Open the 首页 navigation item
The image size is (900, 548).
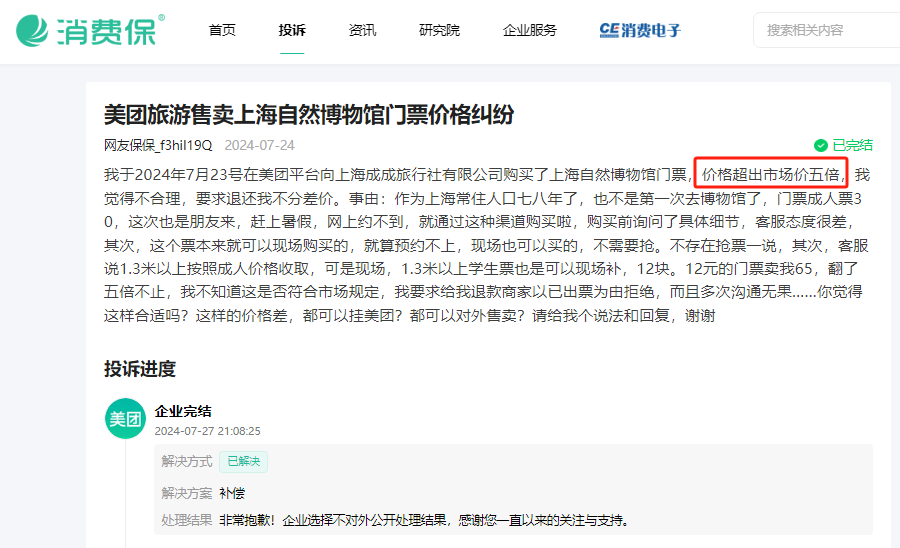[x=222, y=30]
